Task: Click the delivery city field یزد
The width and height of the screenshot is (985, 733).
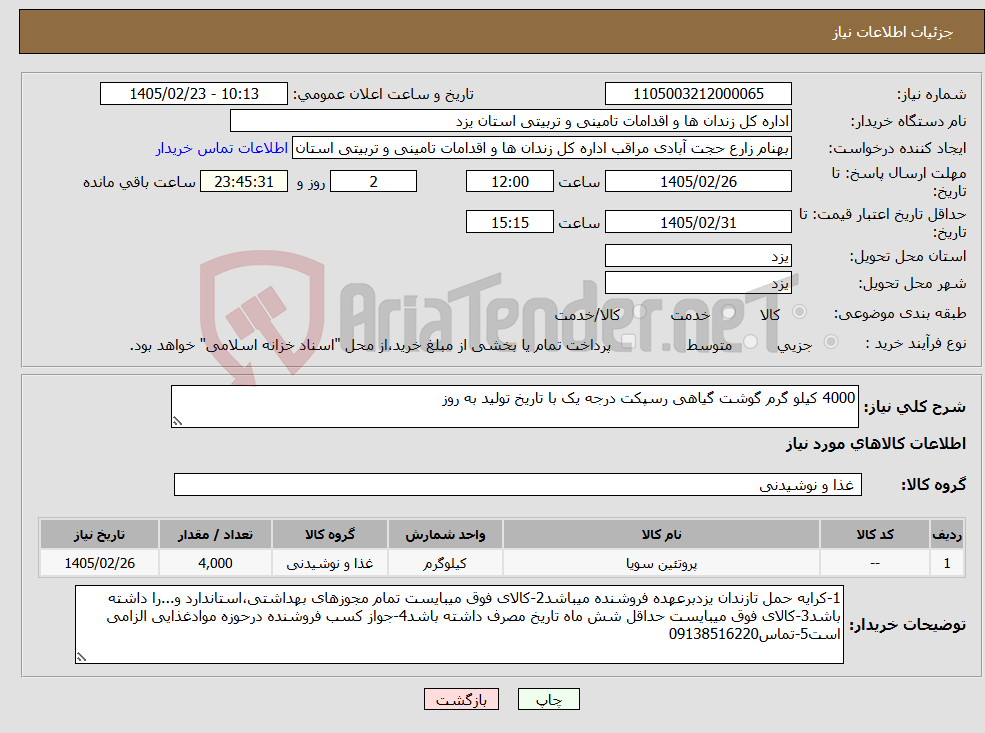Action: click(698, 283)
